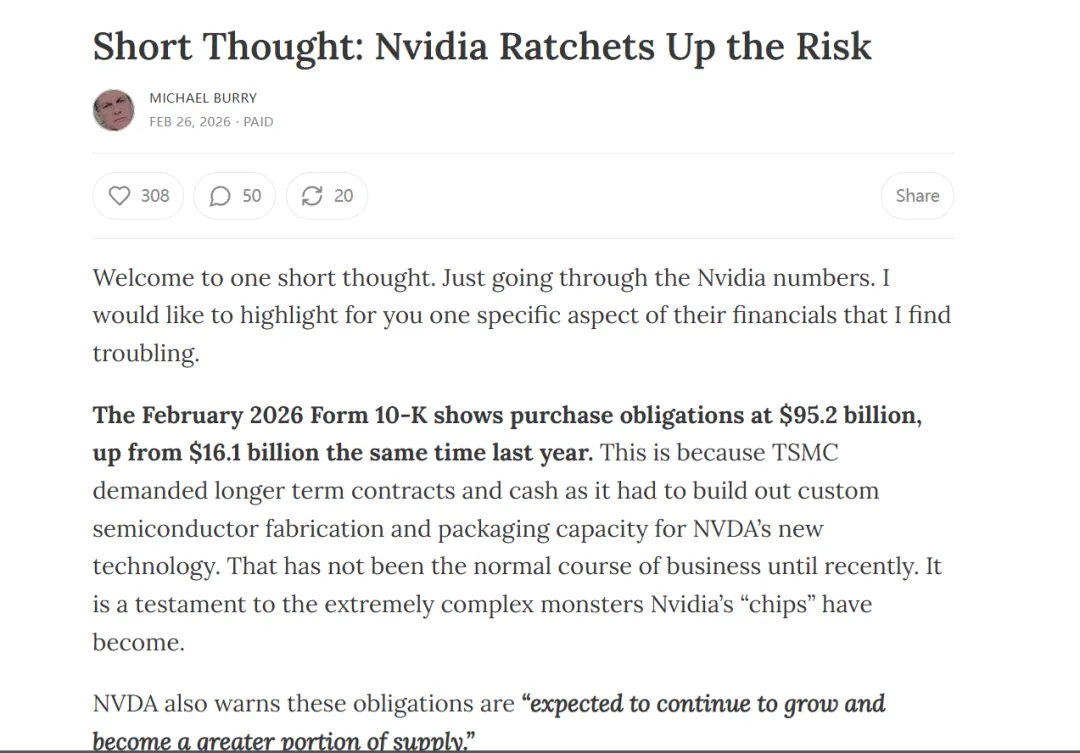Click the "Welcome to one short thought" sentence
The height and width of the screenshot is (753, 1080).
[x=262, y=277]
